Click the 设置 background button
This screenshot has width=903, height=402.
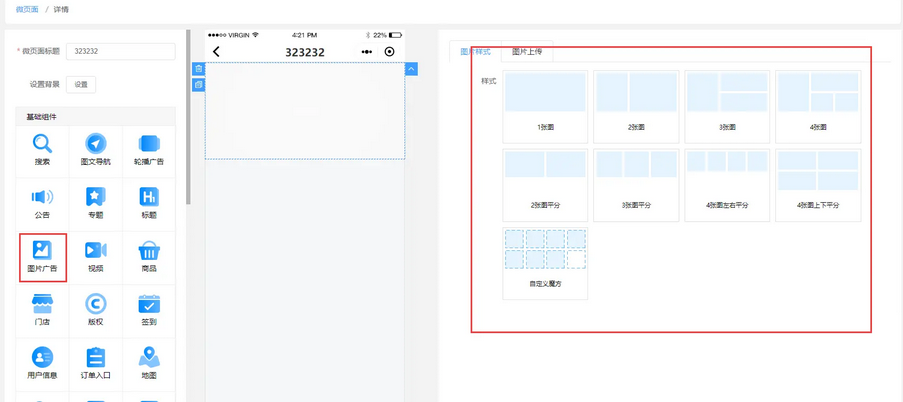pyautogui.click(x=81, y=84)
